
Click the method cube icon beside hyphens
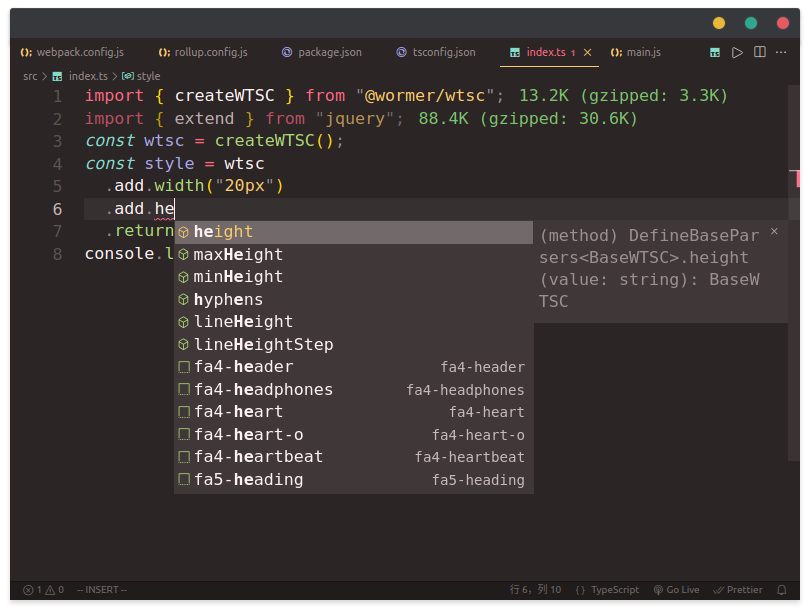point(183,300)
